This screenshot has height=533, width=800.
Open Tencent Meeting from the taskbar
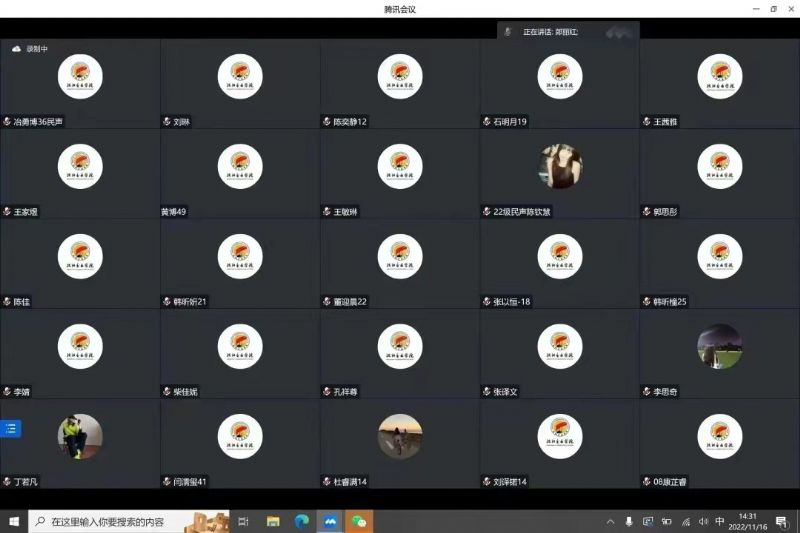[329, 522]
